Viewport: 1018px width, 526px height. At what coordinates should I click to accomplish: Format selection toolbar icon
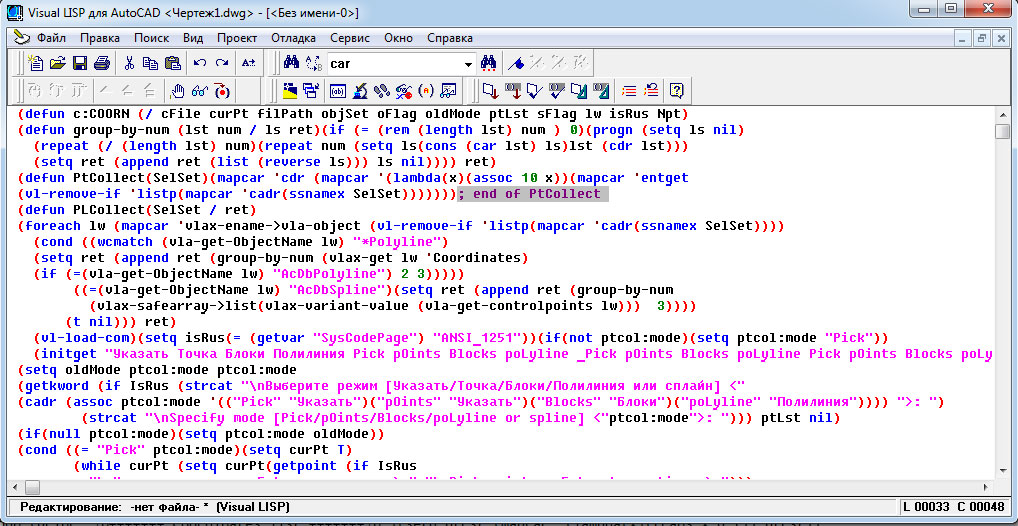(x=601, y=90)
